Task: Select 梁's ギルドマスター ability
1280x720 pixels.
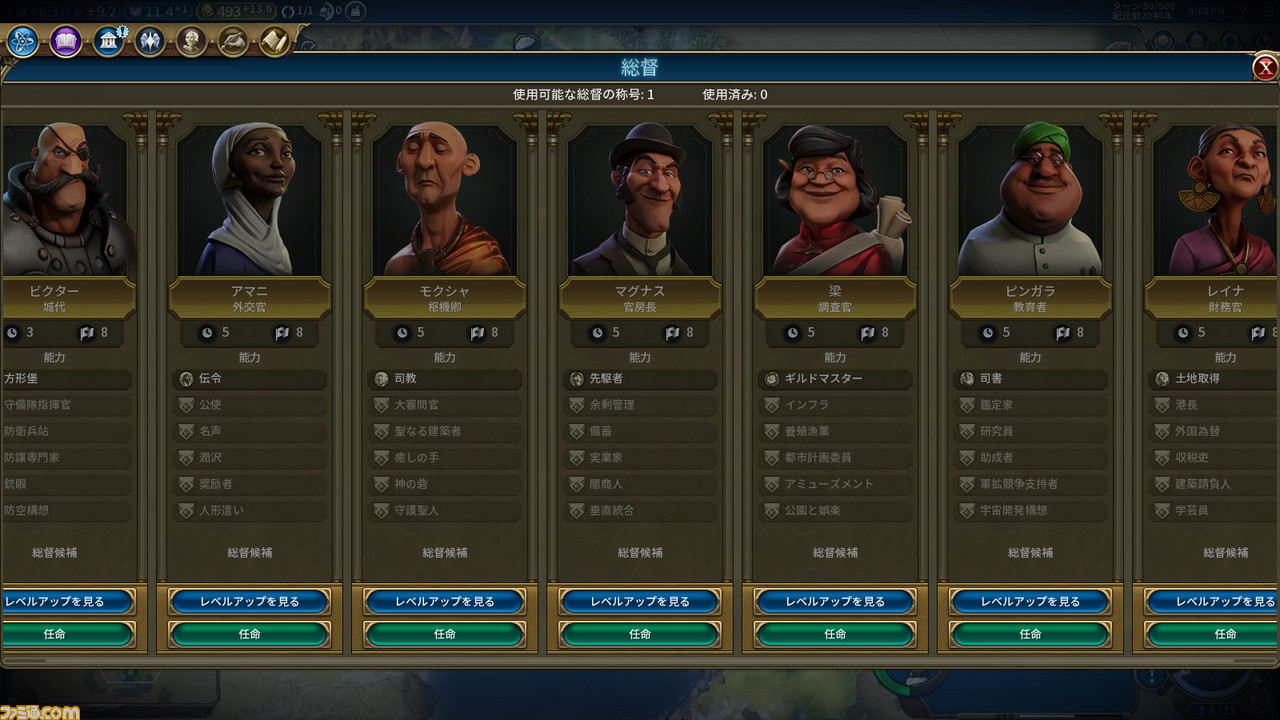Action: [x=835, y=379]
